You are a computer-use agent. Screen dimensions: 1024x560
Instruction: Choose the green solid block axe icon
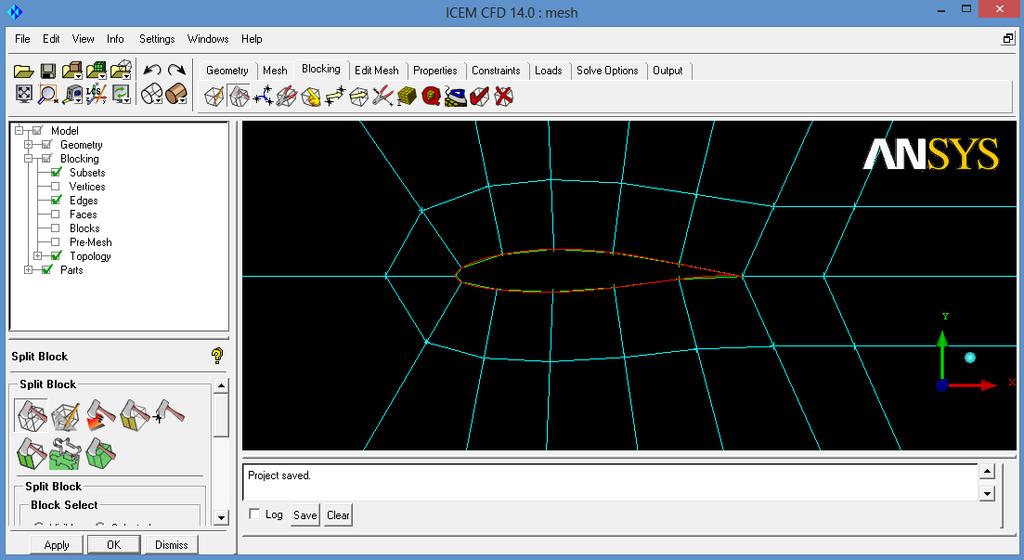pos(100,453)
